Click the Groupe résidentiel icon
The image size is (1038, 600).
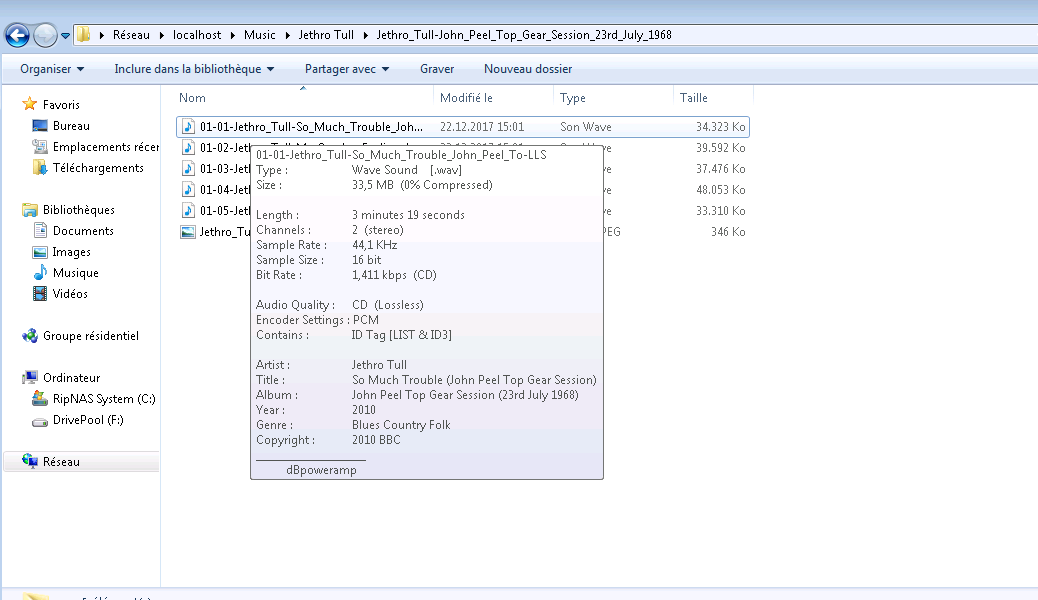click(x=30, y=336)
